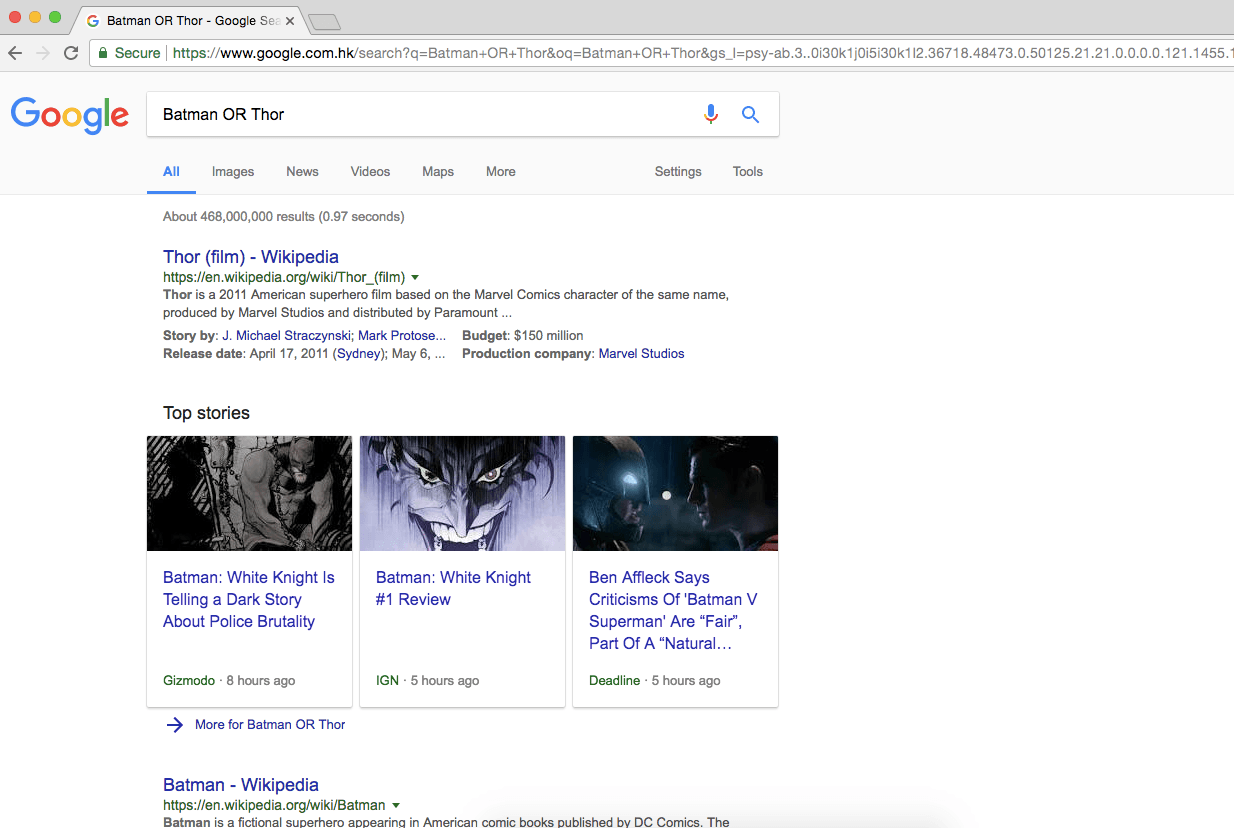Click the Marvel Studios link
1234x828 pixels.
click(x=641, y=354)
